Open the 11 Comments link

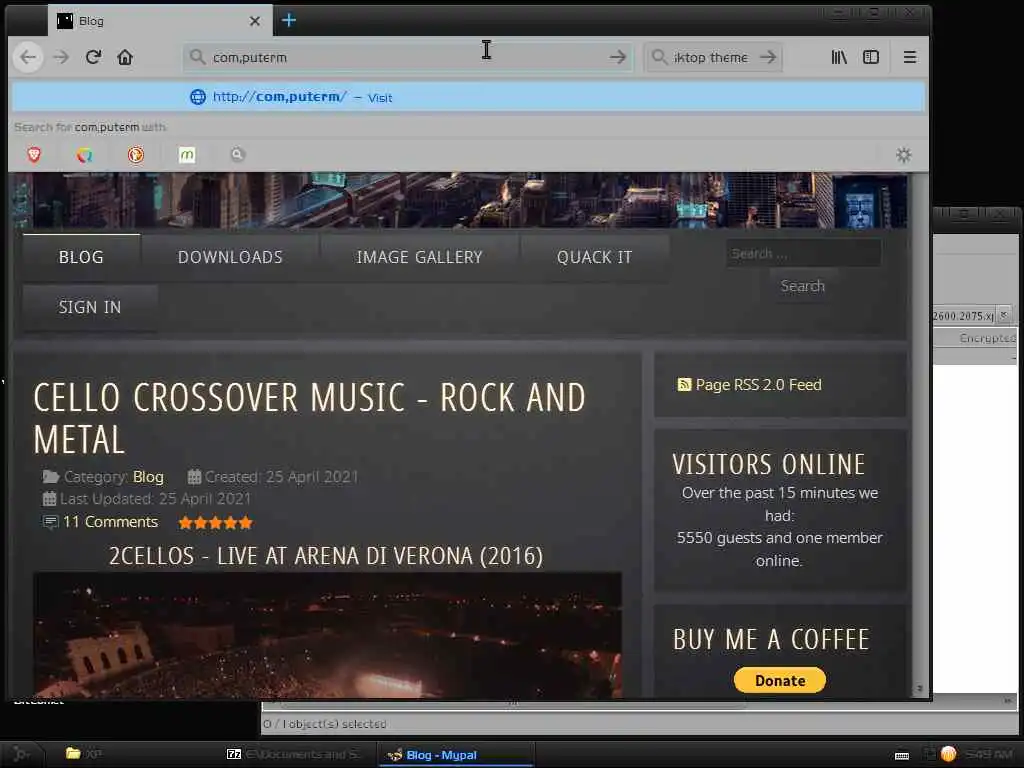110,522
